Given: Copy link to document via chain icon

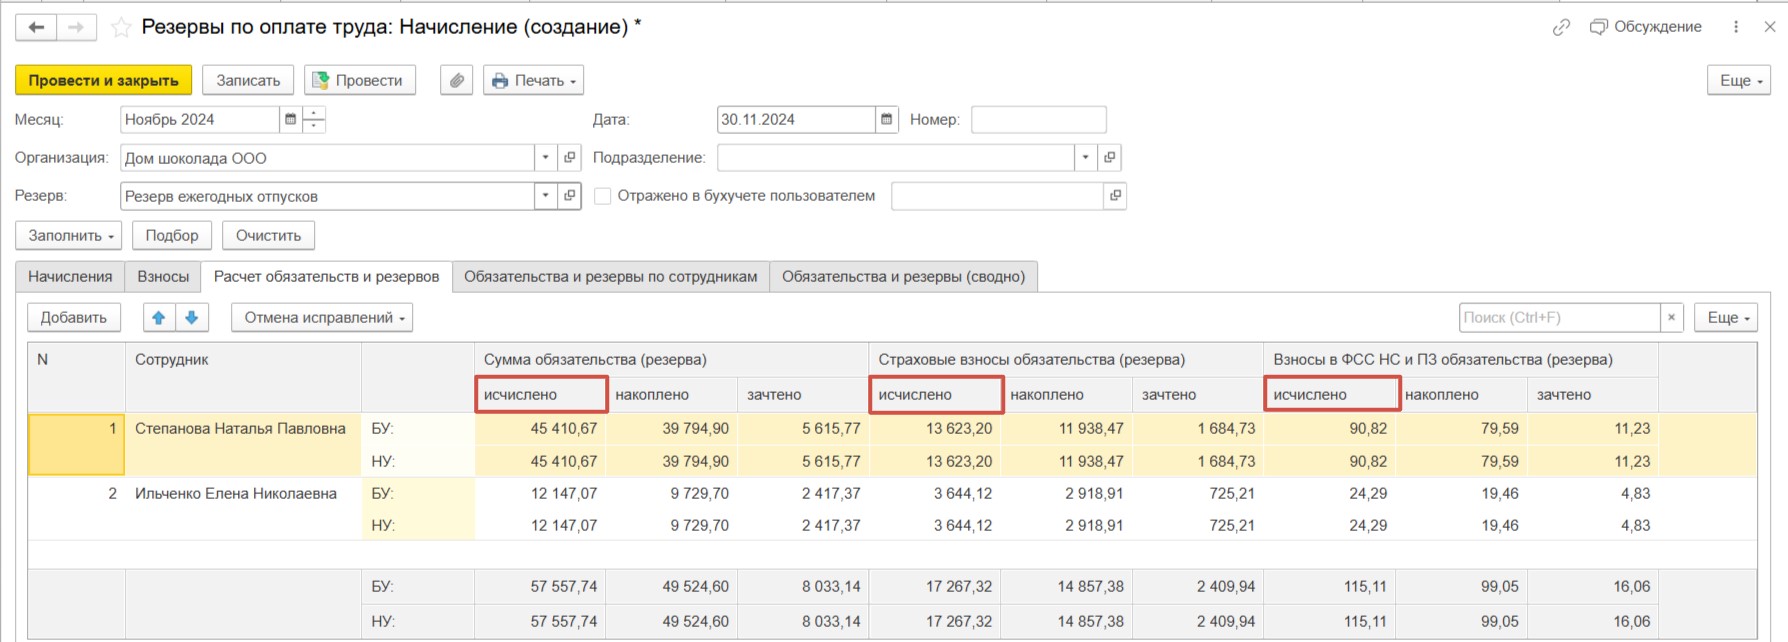Looking at the screenshot, I should tap(1561, 27).
